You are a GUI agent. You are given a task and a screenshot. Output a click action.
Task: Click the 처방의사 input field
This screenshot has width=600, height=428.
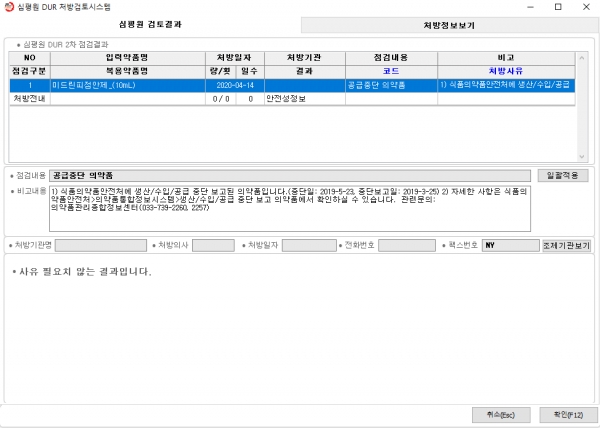[x=212, y=245]
